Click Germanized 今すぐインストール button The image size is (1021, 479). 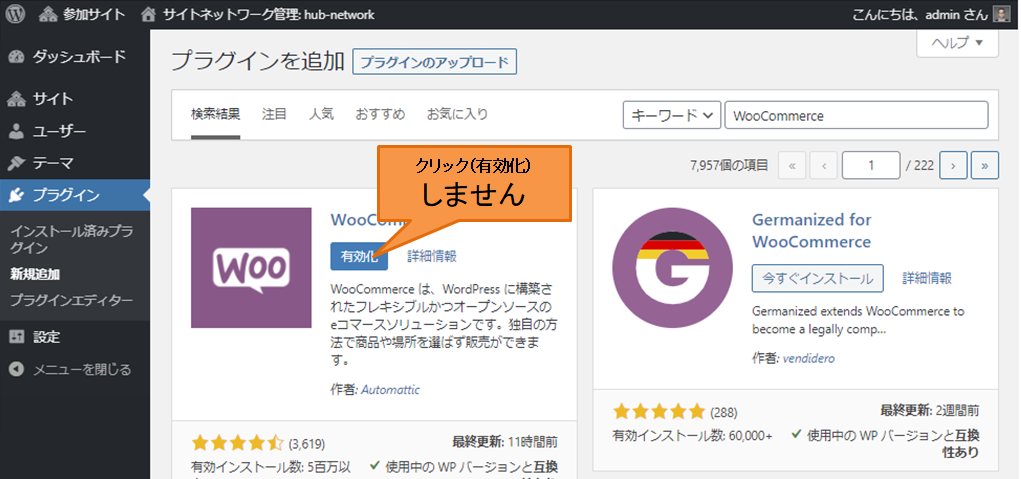click(817, 278)
